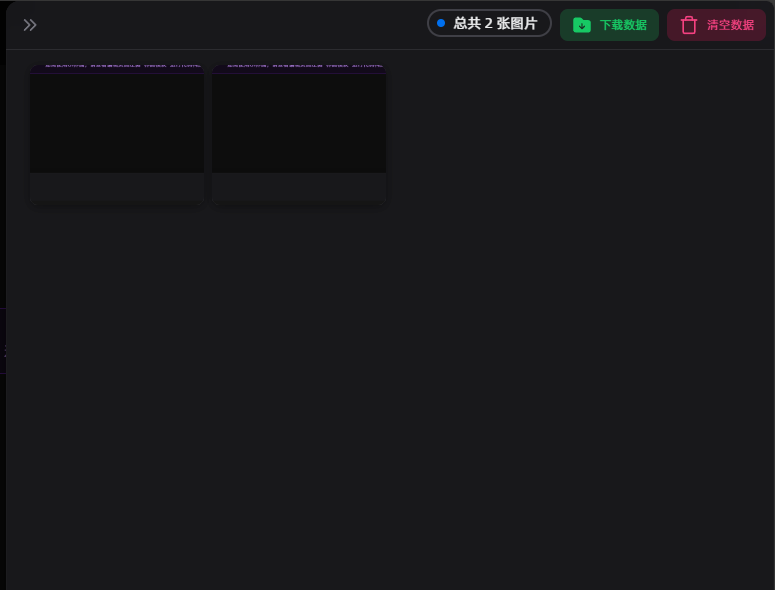Click the caption bar under second thumbnail
775x590 pixels.
click(x=299, y=187)
